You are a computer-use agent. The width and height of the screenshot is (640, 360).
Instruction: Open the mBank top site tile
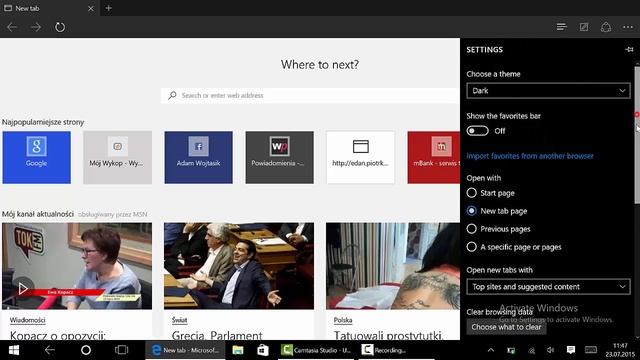[433, 157]
